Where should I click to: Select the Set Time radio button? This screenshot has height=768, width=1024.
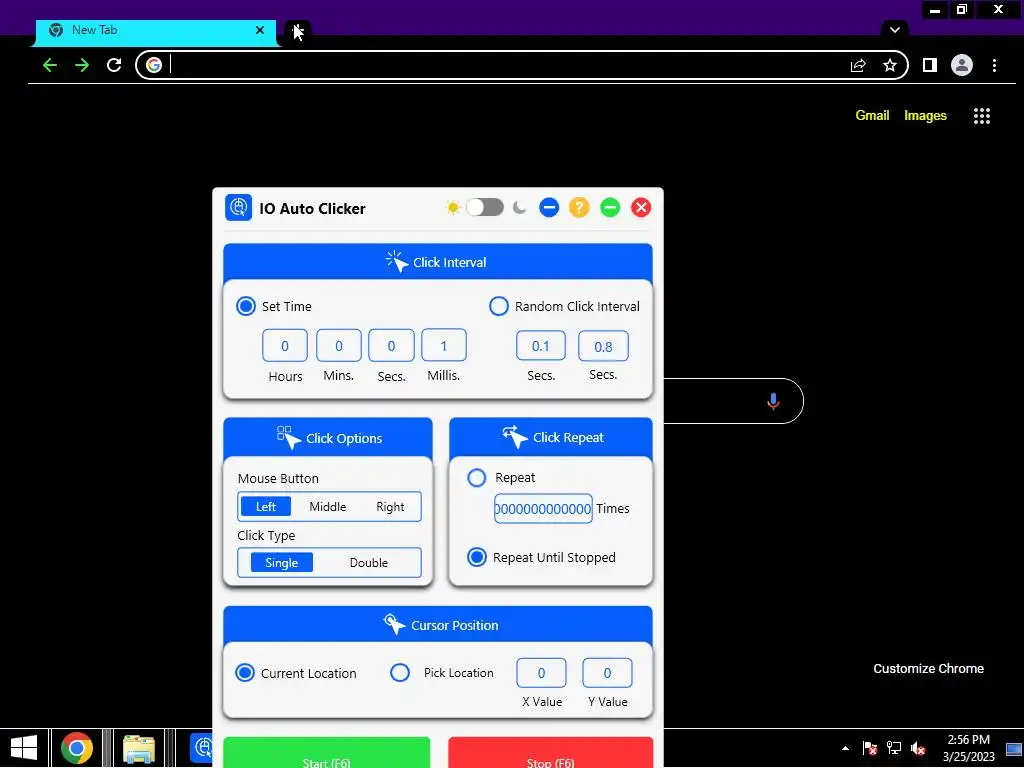point(246,306)
